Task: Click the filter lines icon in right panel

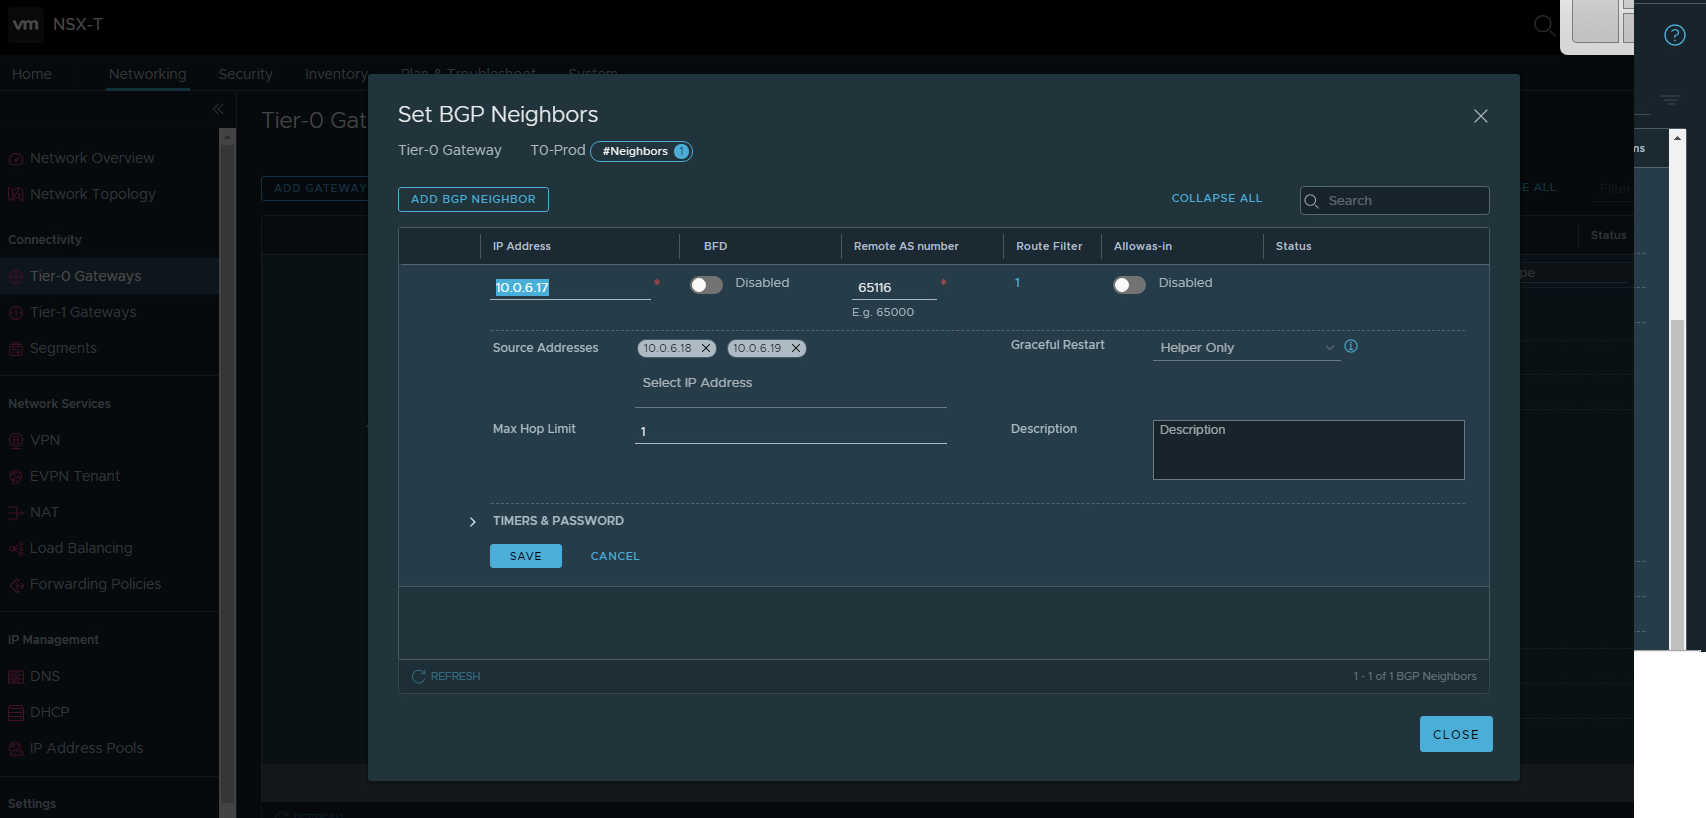Action: coord(1670,100)
